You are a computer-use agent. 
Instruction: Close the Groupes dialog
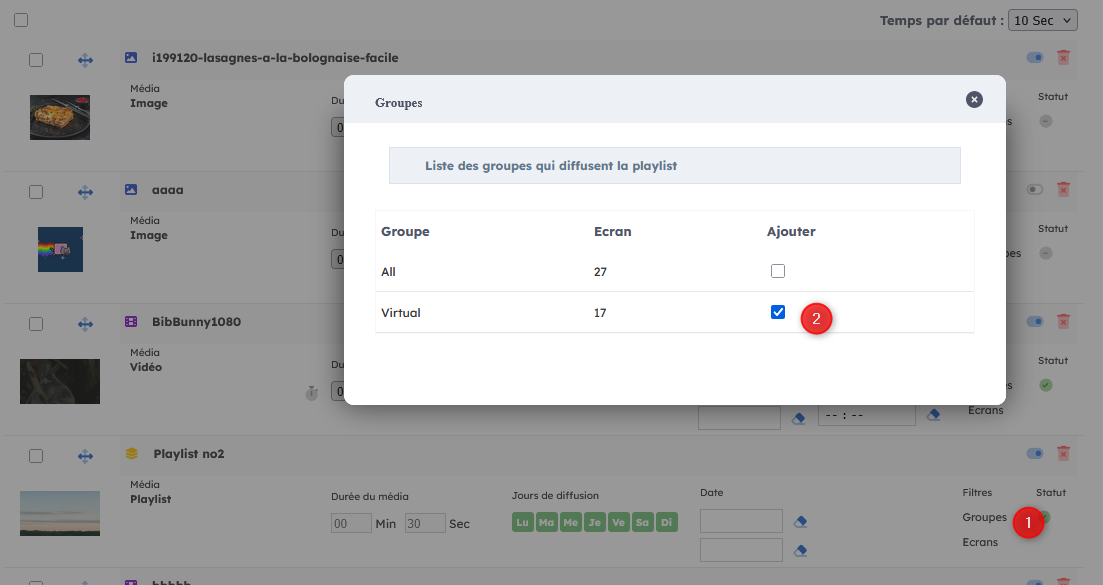(x=974, y=100)
